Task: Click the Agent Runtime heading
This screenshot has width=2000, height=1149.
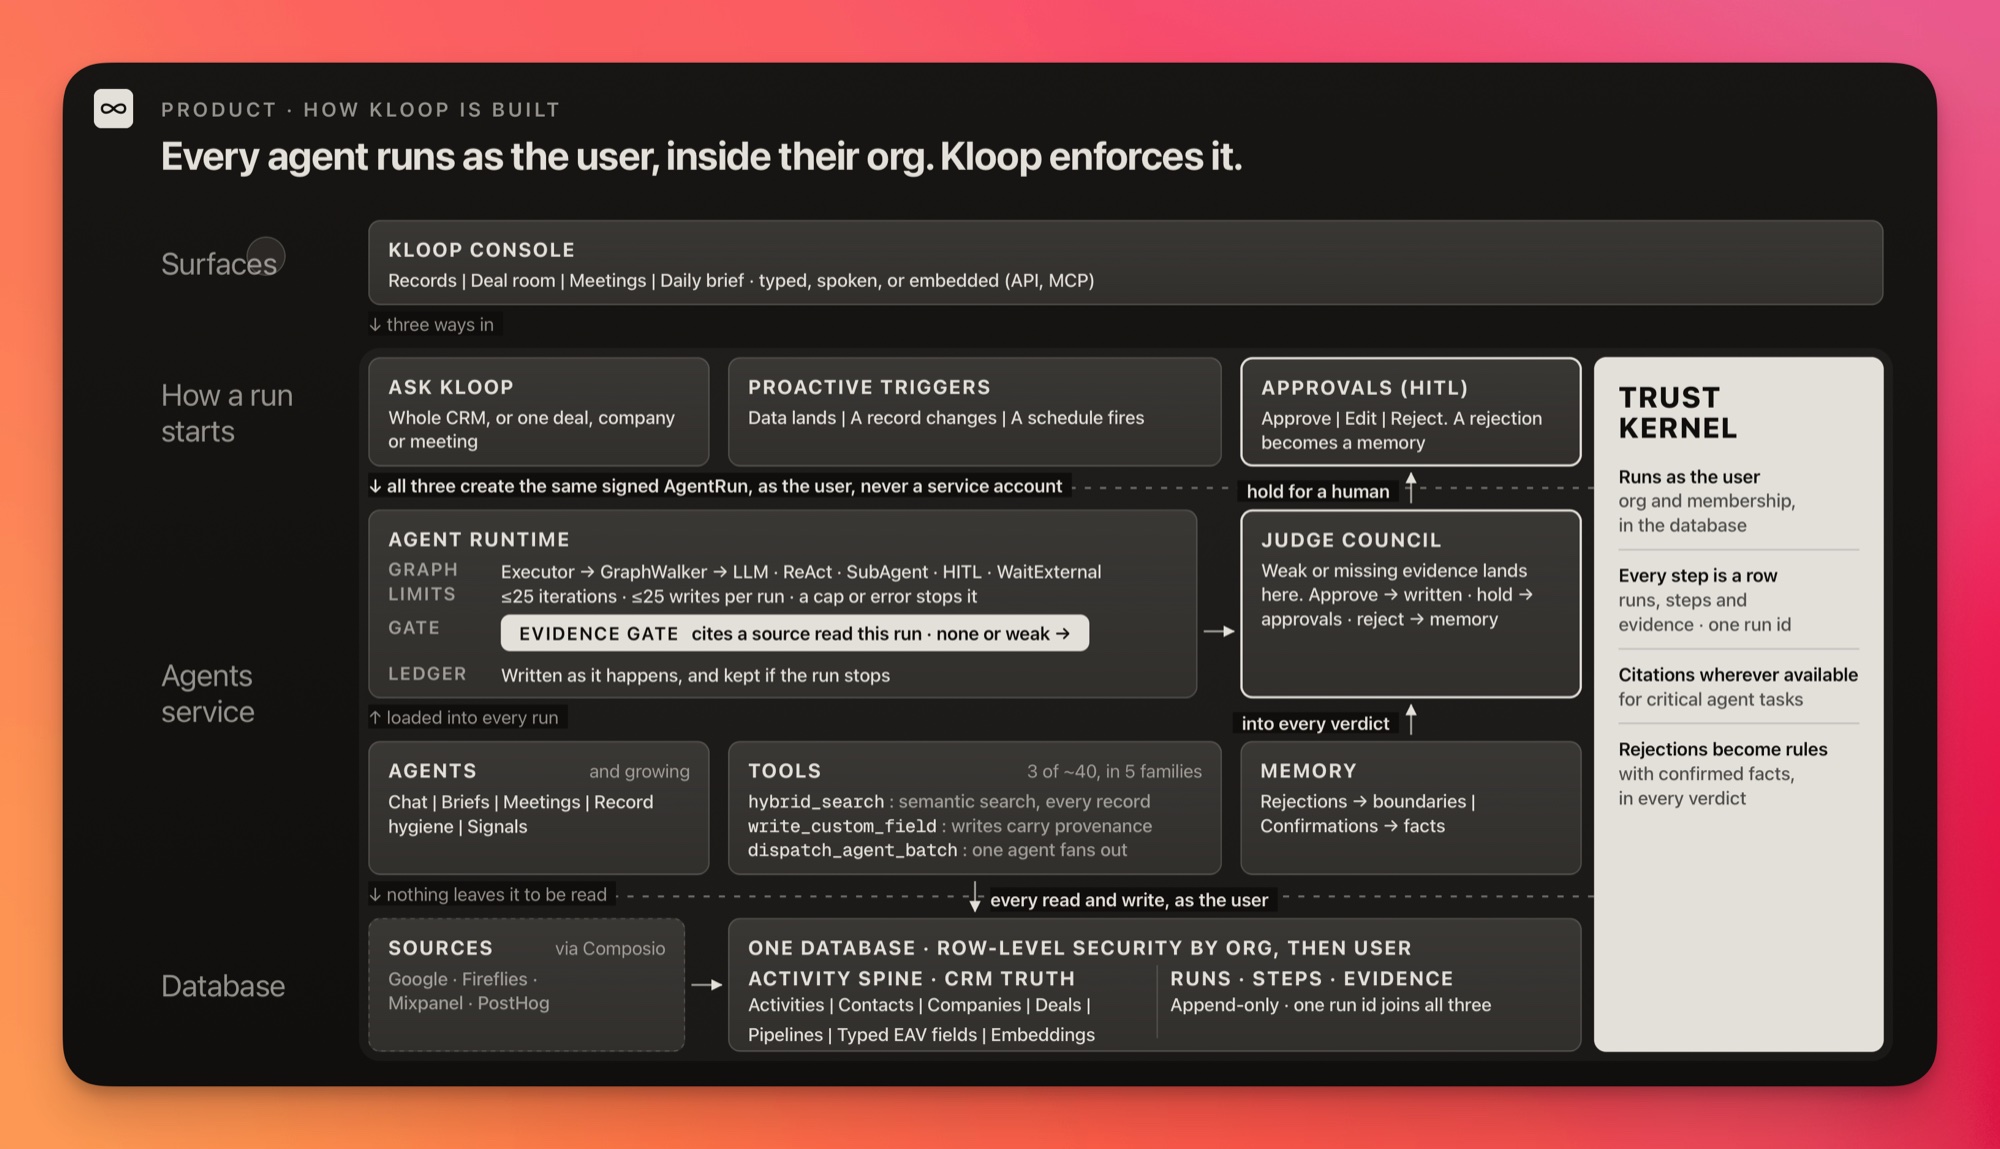Action: click(x=479, y=539)
